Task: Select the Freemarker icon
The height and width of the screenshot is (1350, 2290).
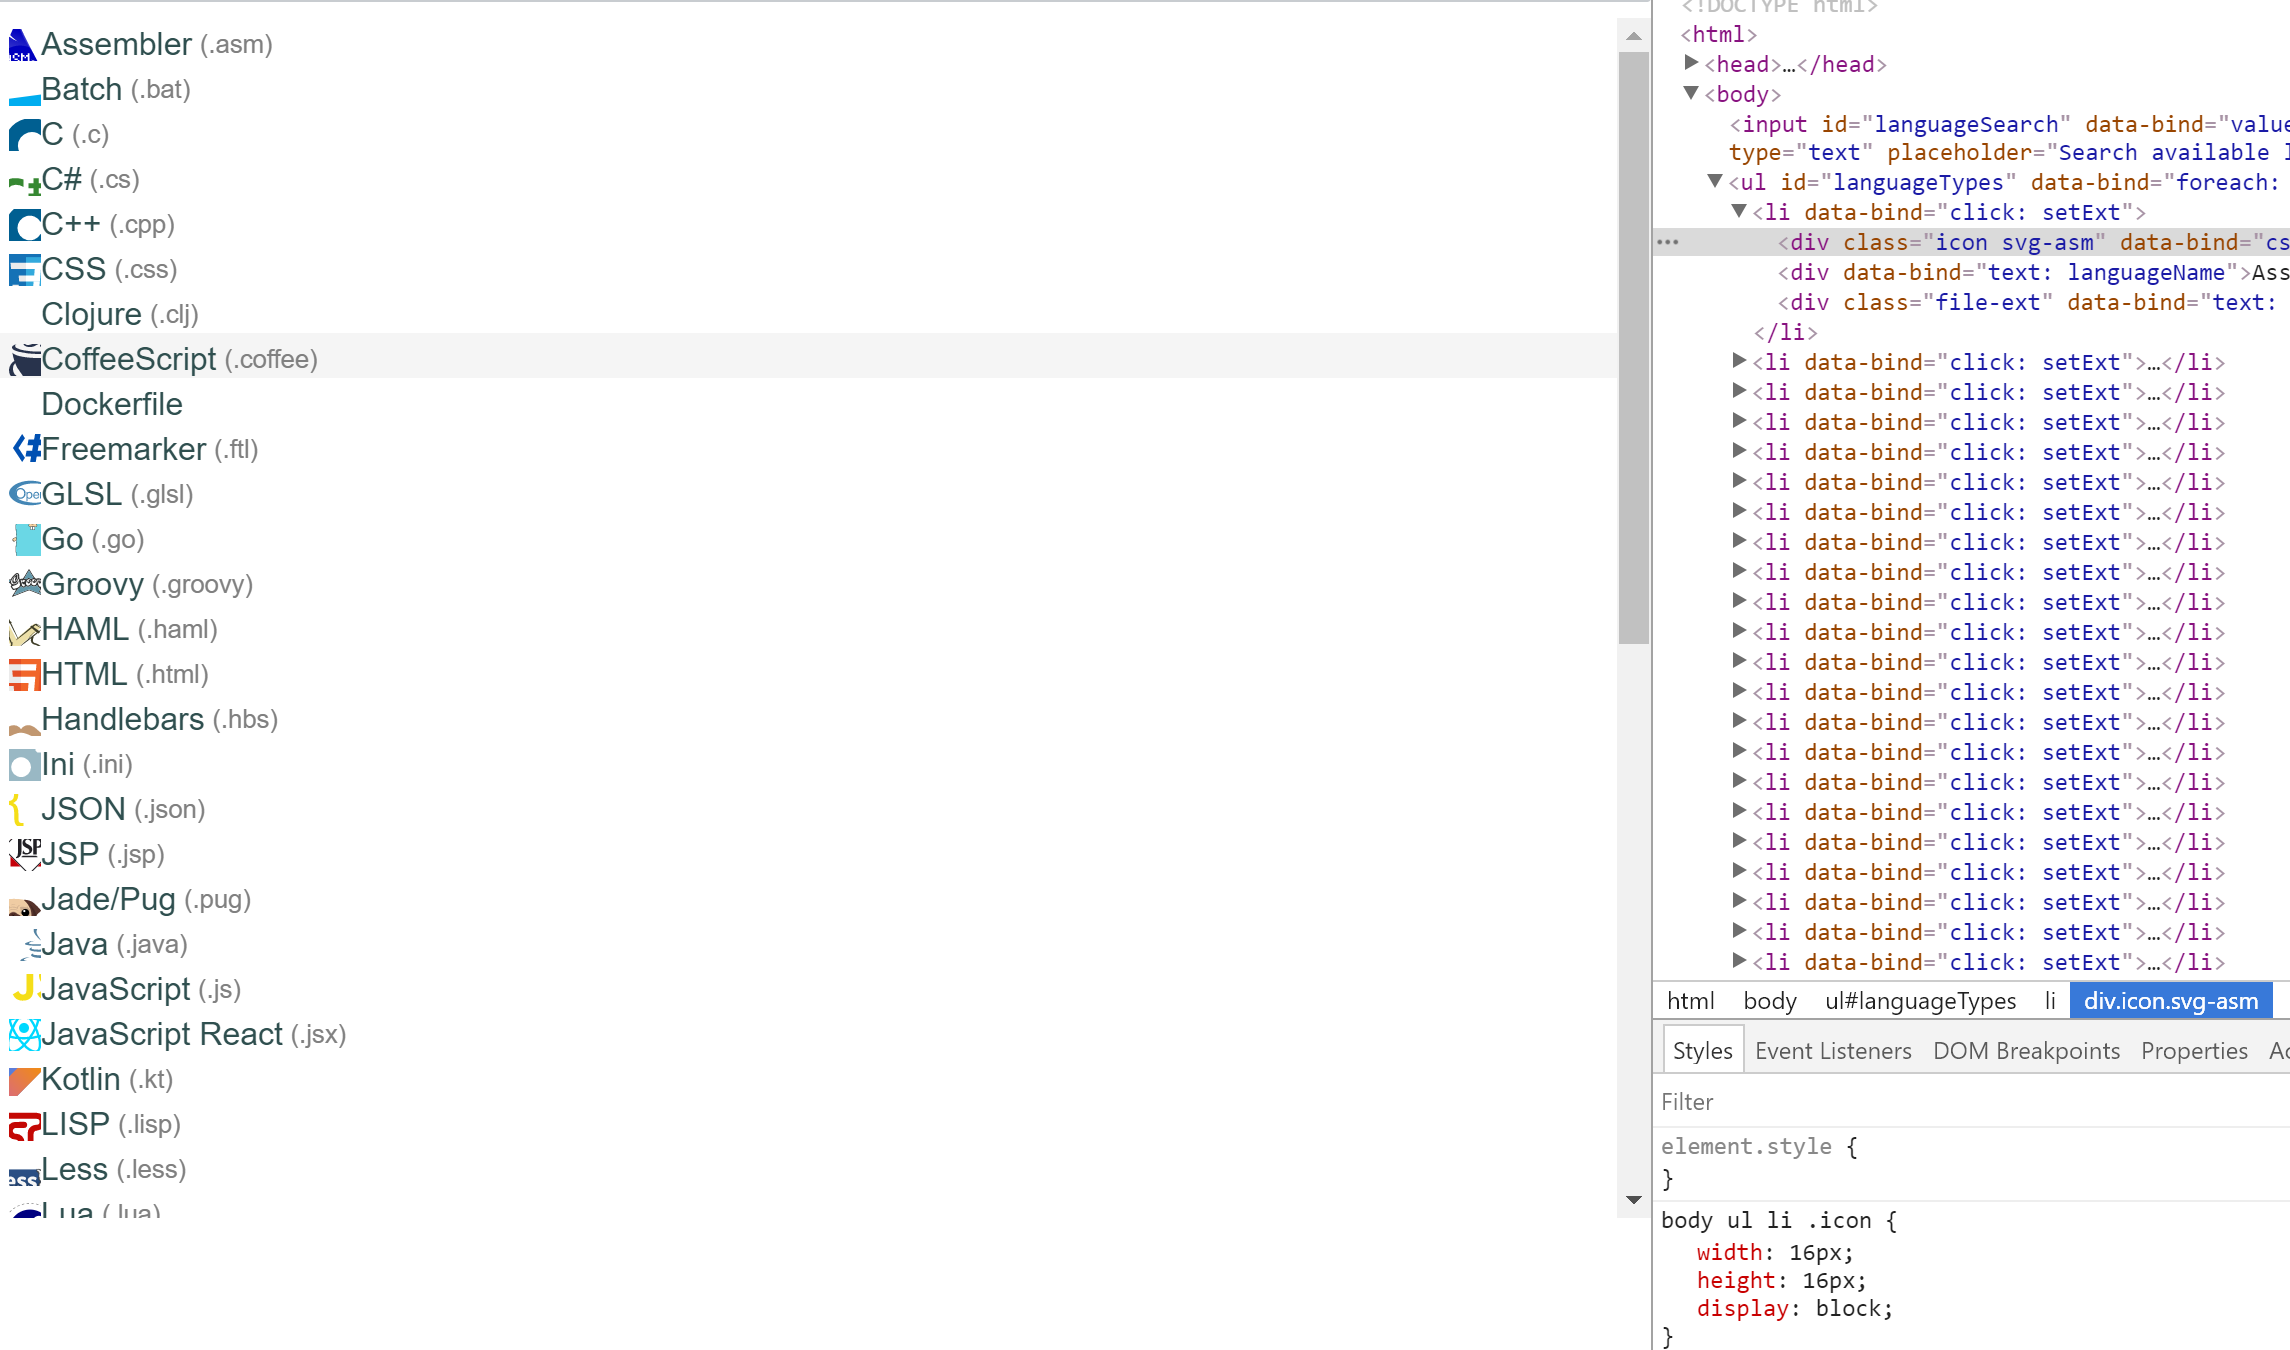Action: point(28,448)
